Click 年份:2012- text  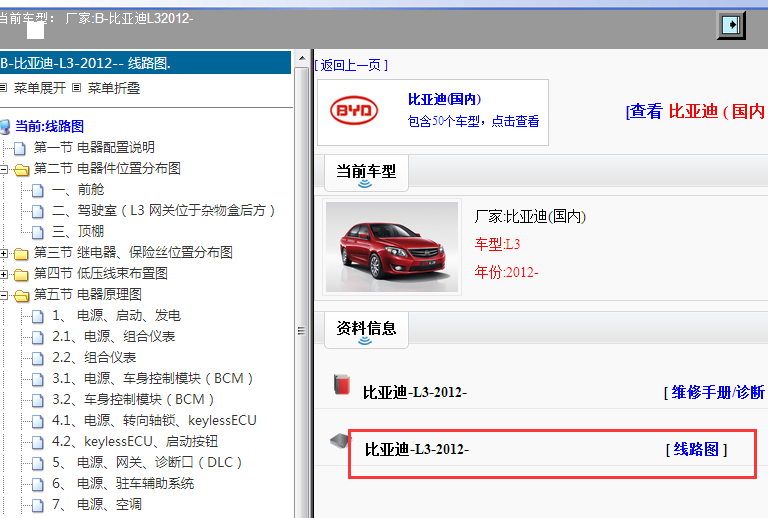pyautogui.click(x=506, y=272)
